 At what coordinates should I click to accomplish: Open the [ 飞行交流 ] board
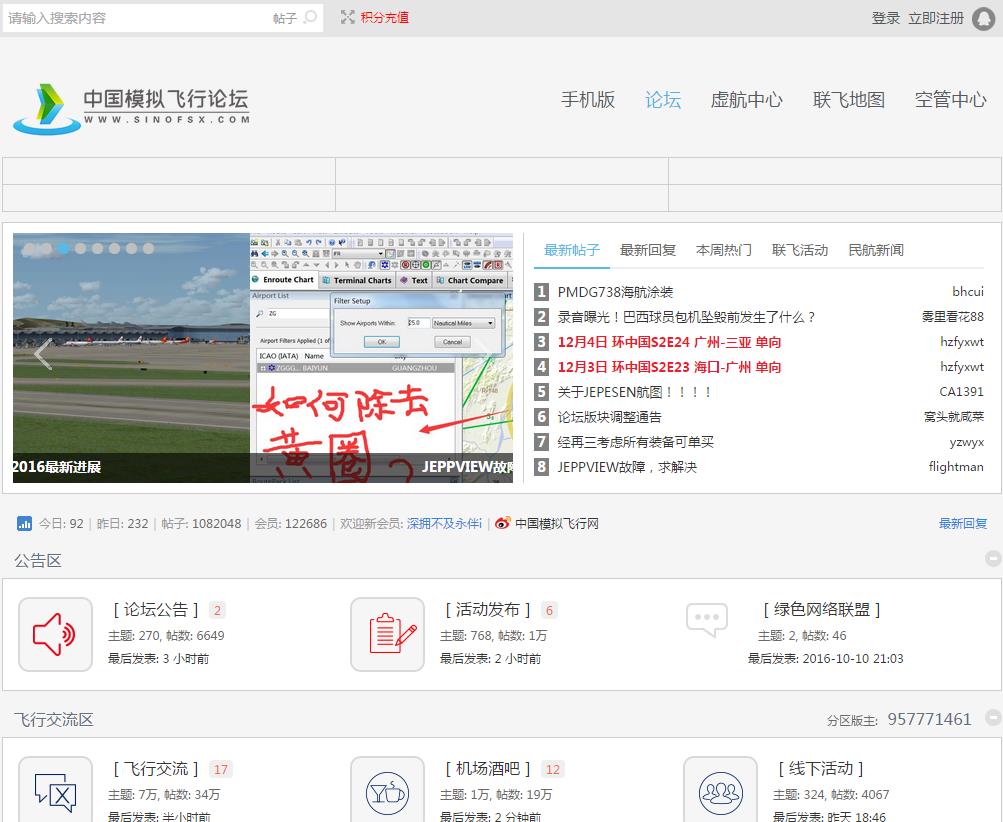[x=156, y=769]
